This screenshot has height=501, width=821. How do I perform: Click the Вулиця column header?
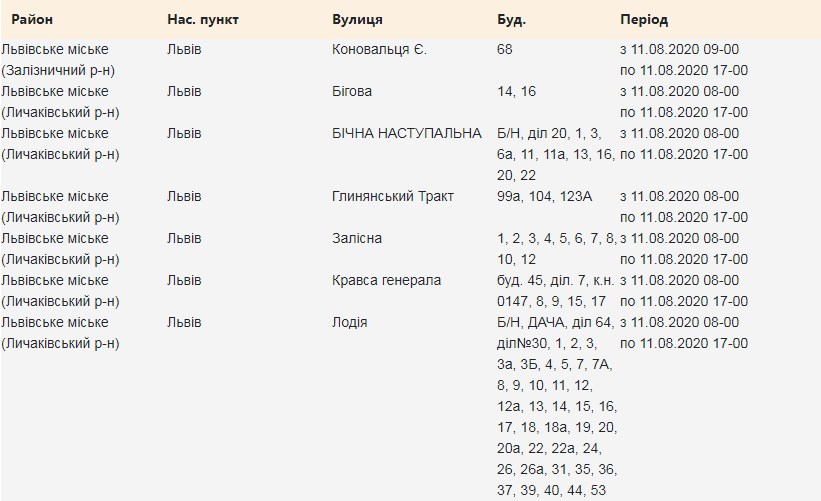(x=357, y=20)
